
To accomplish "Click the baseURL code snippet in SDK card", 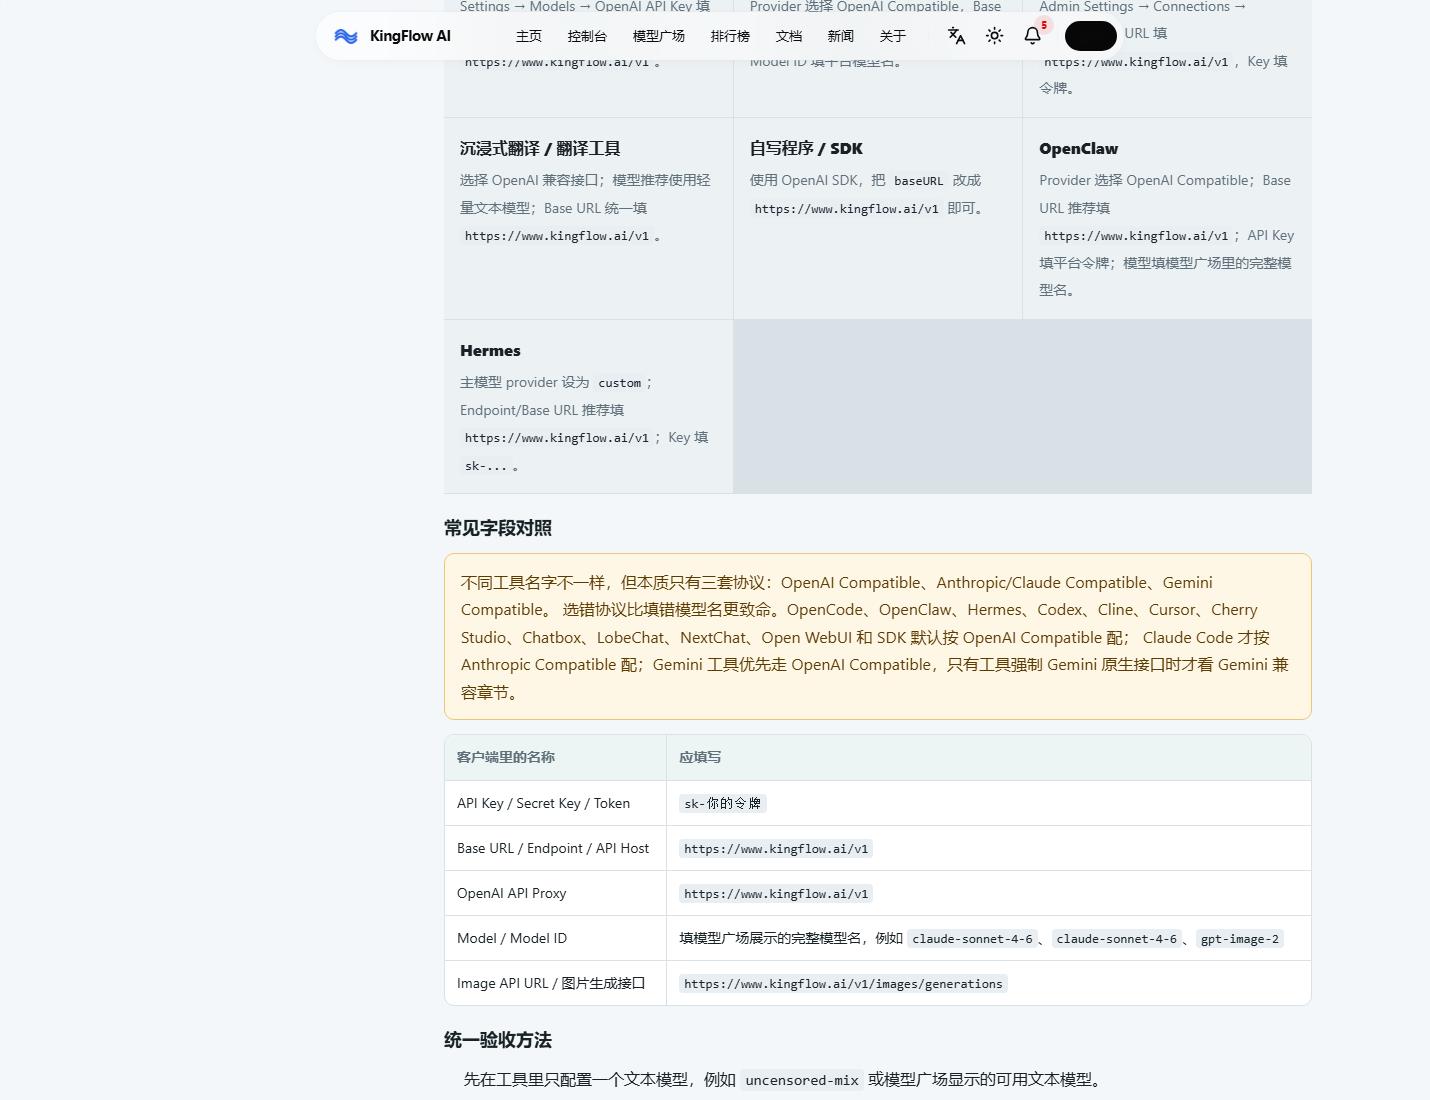I will (x=918, y=181).
